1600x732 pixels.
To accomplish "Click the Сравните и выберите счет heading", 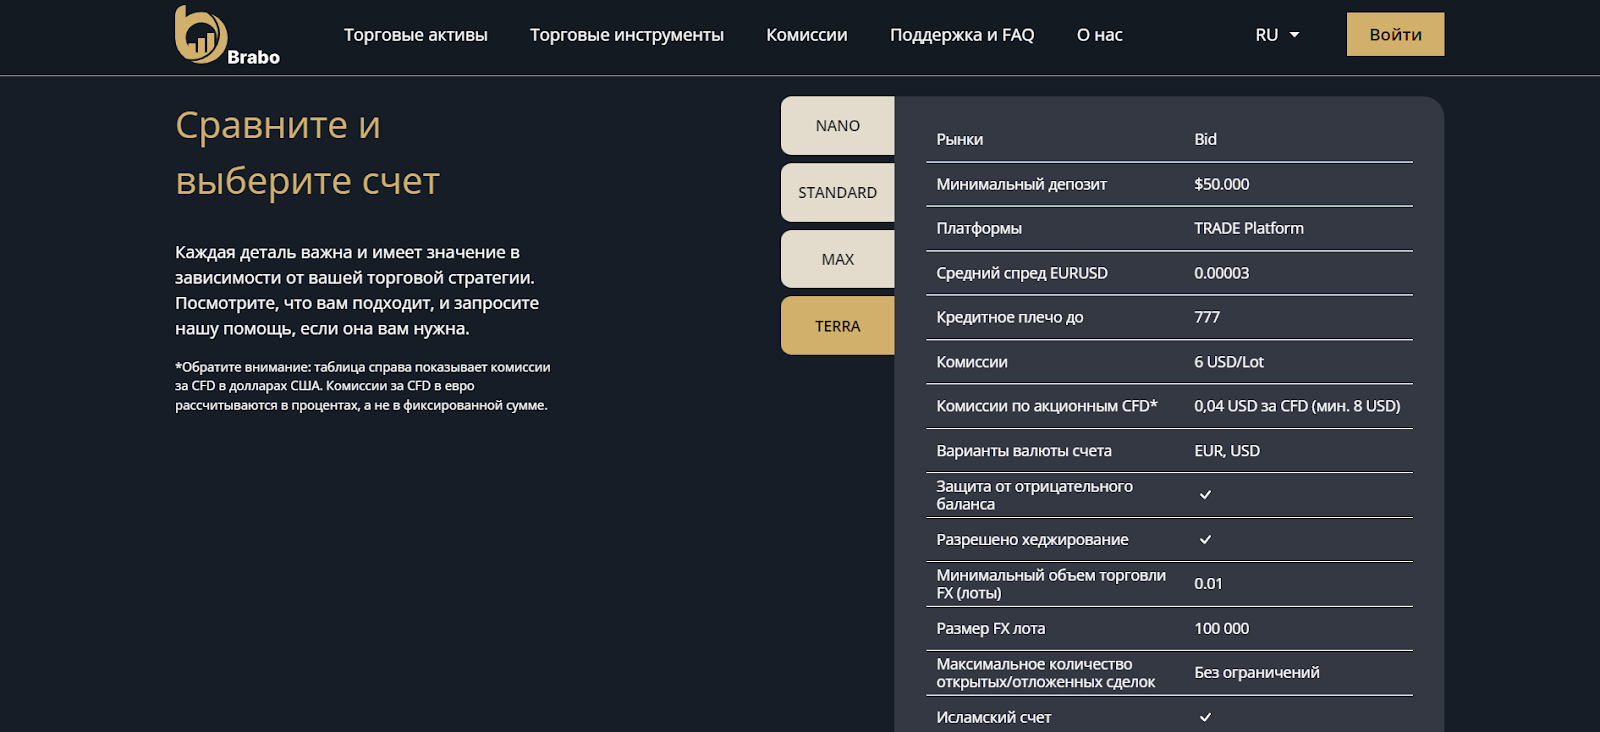I will 308,153.
